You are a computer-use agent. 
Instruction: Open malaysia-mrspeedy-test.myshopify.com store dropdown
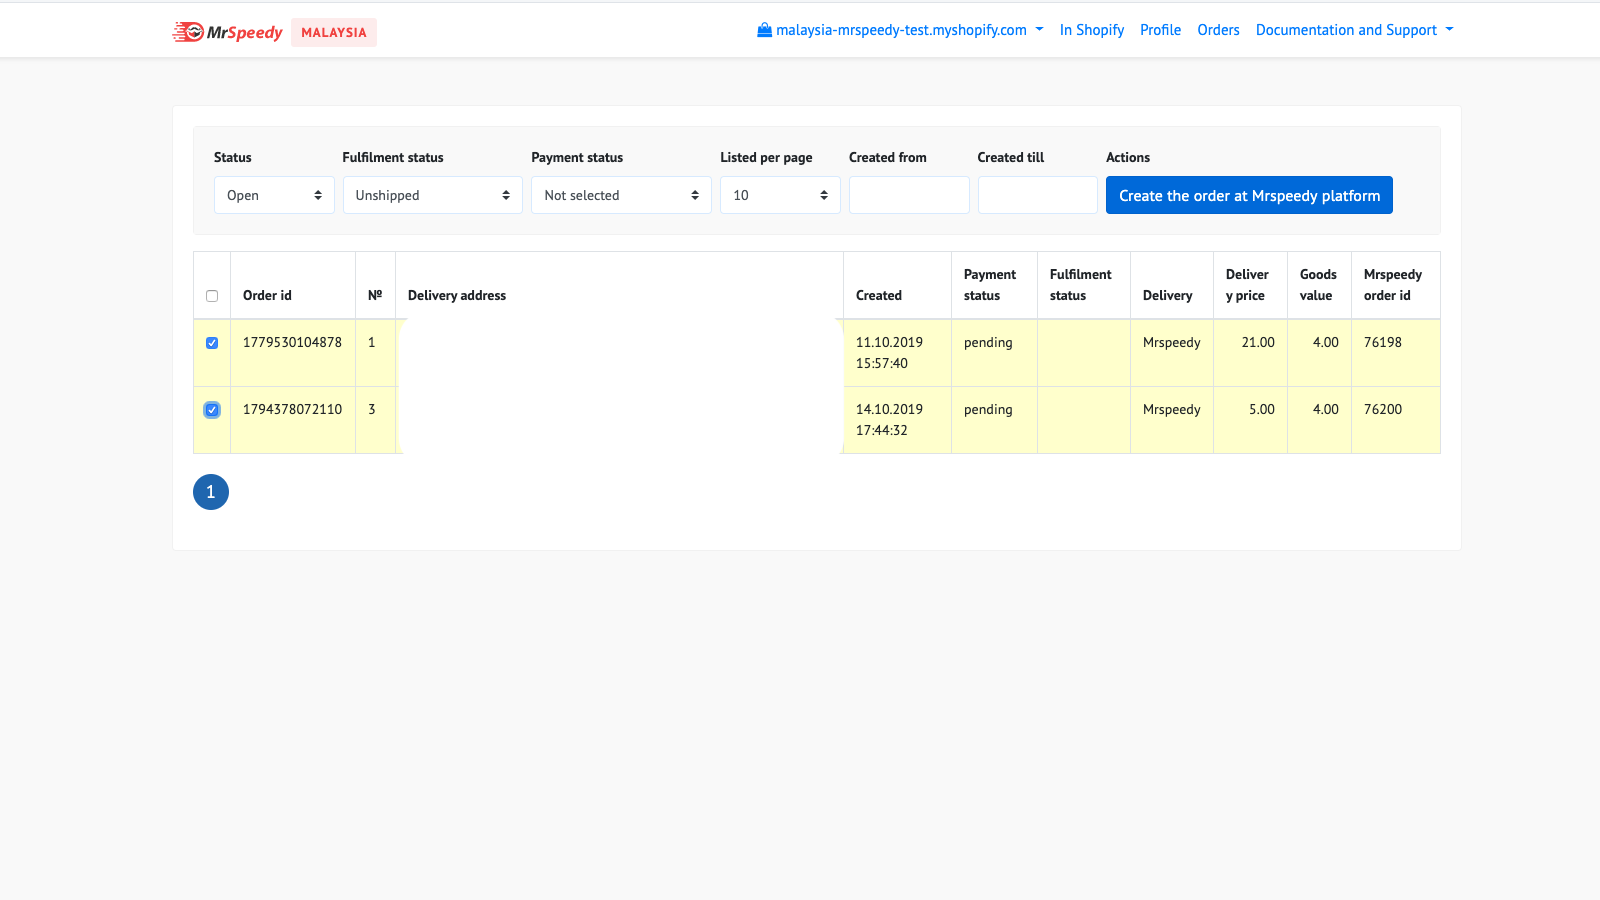[900, 30]
